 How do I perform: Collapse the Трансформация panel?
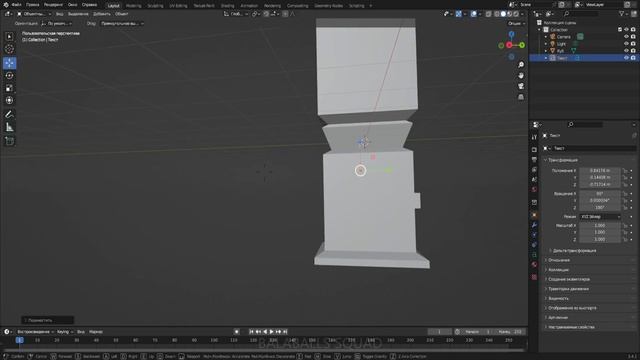pyautogui.click(x=562, y=160)
